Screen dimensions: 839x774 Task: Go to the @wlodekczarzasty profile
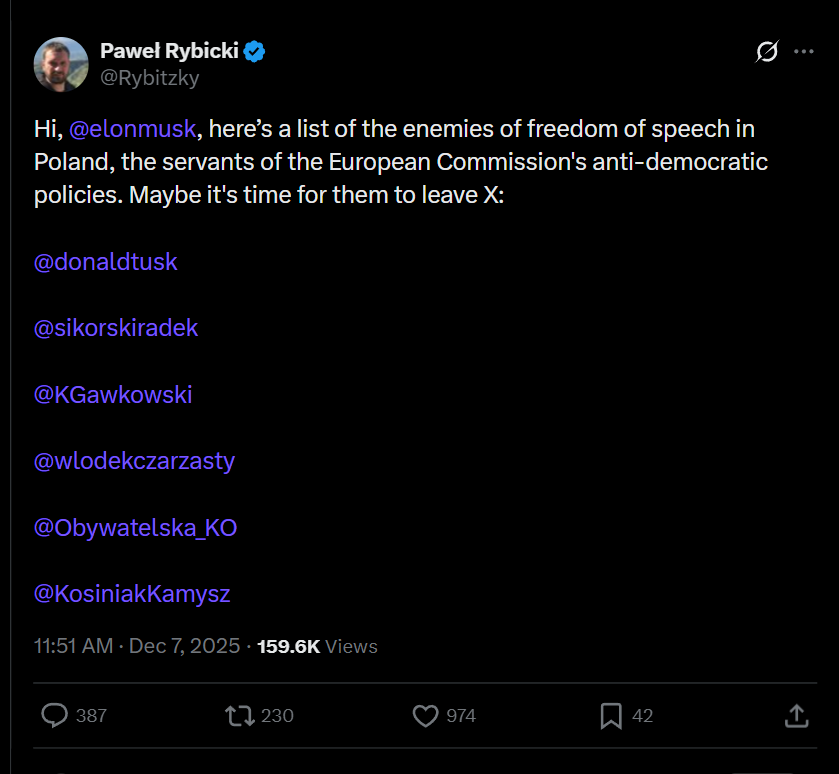pyautogui.click(x=134, y=461)
